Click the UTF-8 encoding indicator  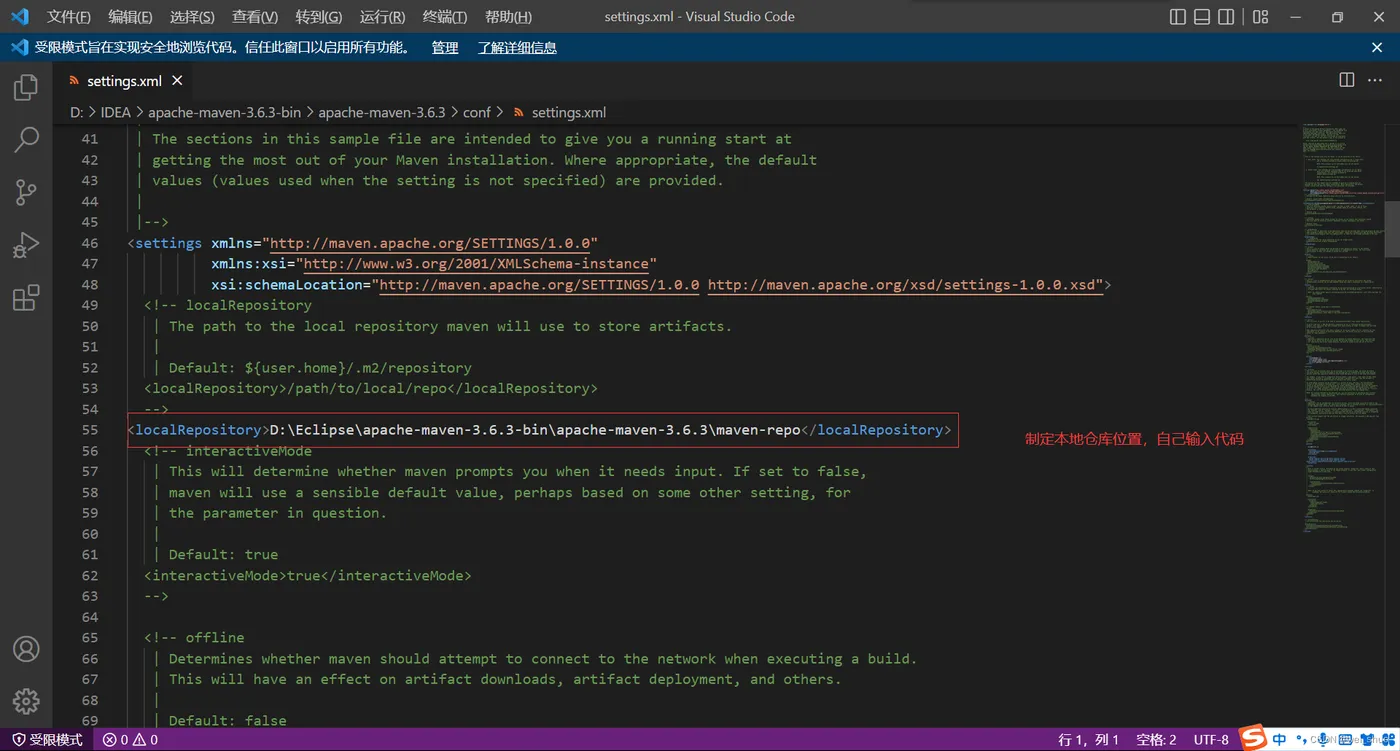tap(1212, 740)
